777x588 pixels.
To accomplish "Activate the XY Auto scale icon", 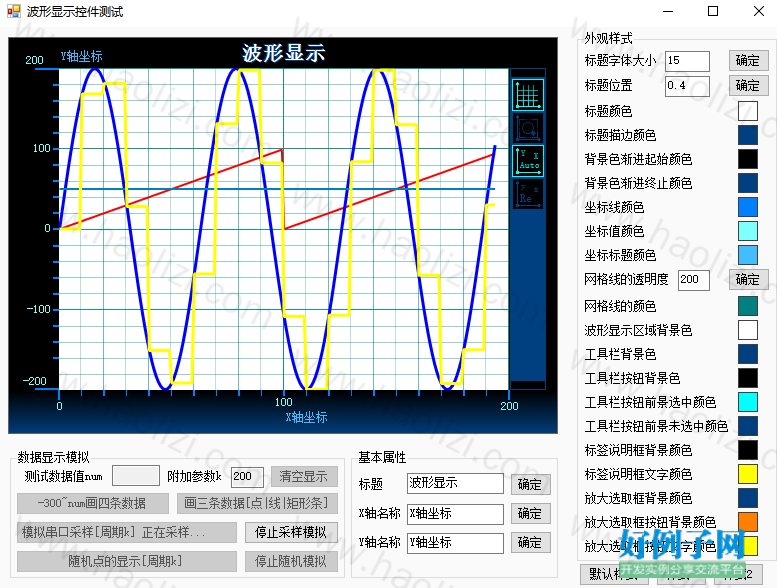I will [528, 161].
